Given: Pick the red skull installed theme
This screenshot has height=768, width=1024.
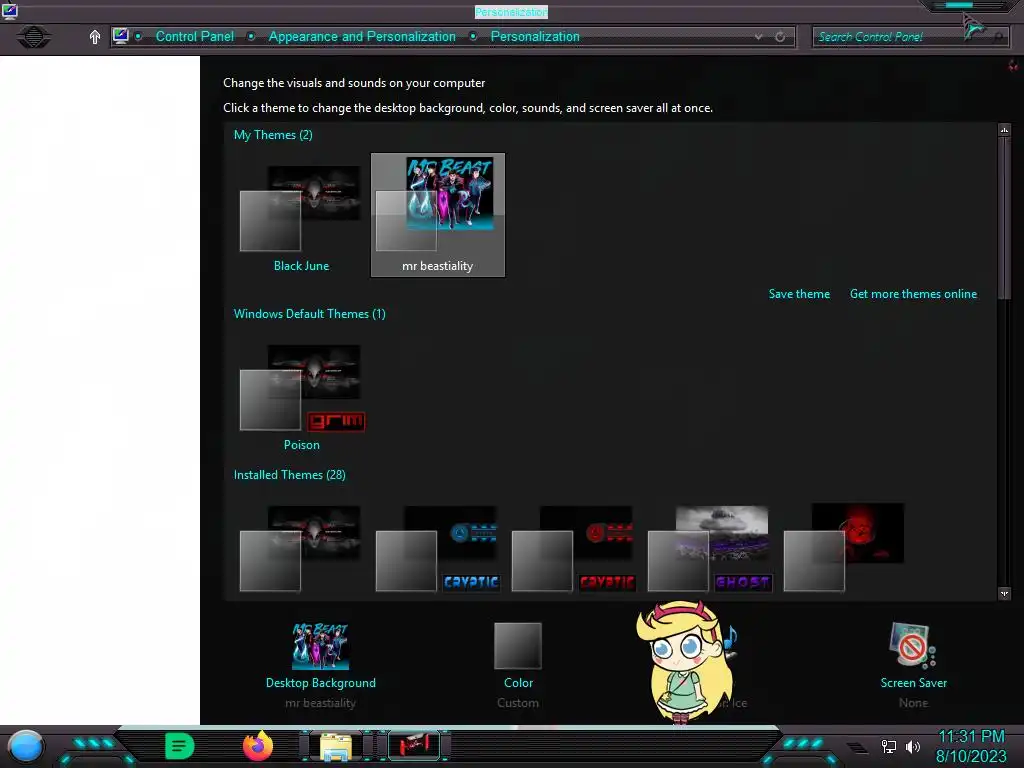Looking at the screenshot, I should pyautogui.click(x=844, y=547).
